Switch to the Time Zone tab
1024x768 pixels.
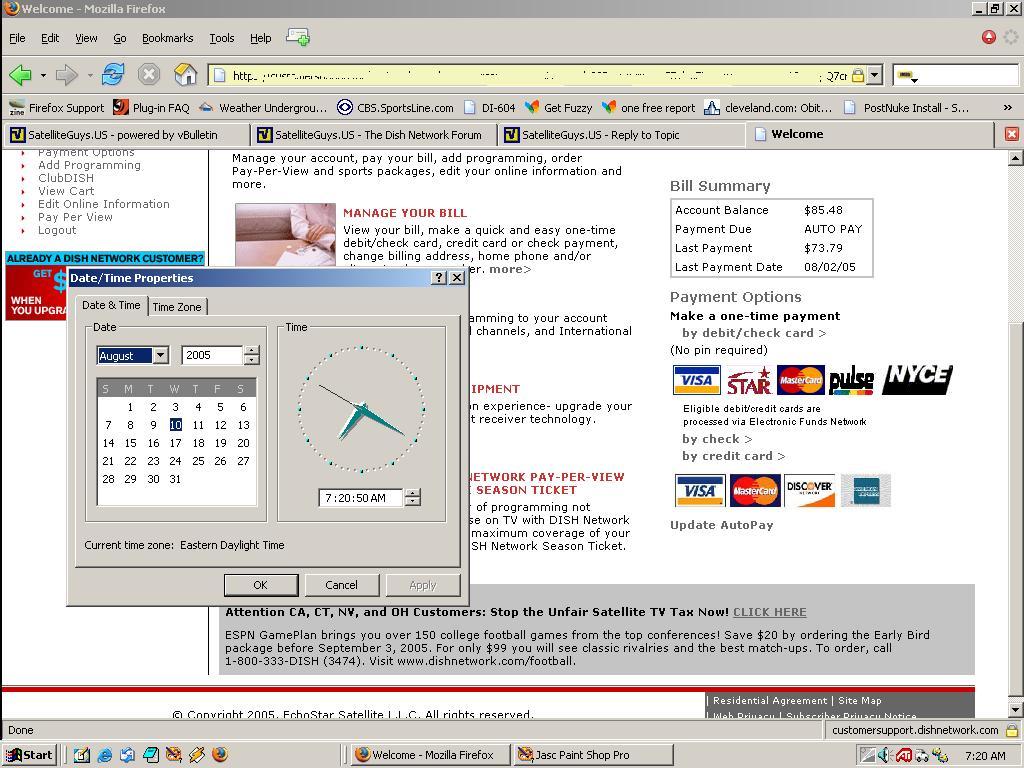tap(177, 306)
